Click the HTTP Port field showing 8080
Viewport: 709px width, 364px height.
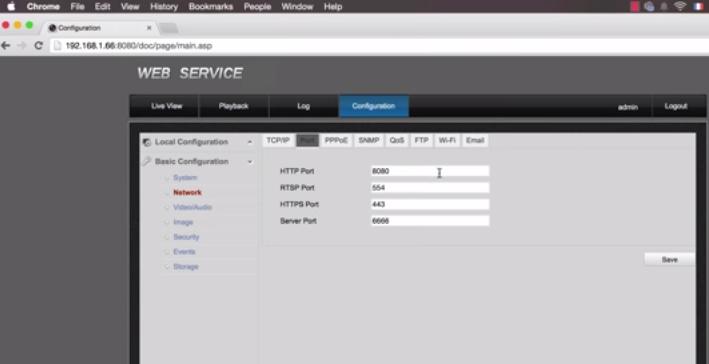coord(430,171)
